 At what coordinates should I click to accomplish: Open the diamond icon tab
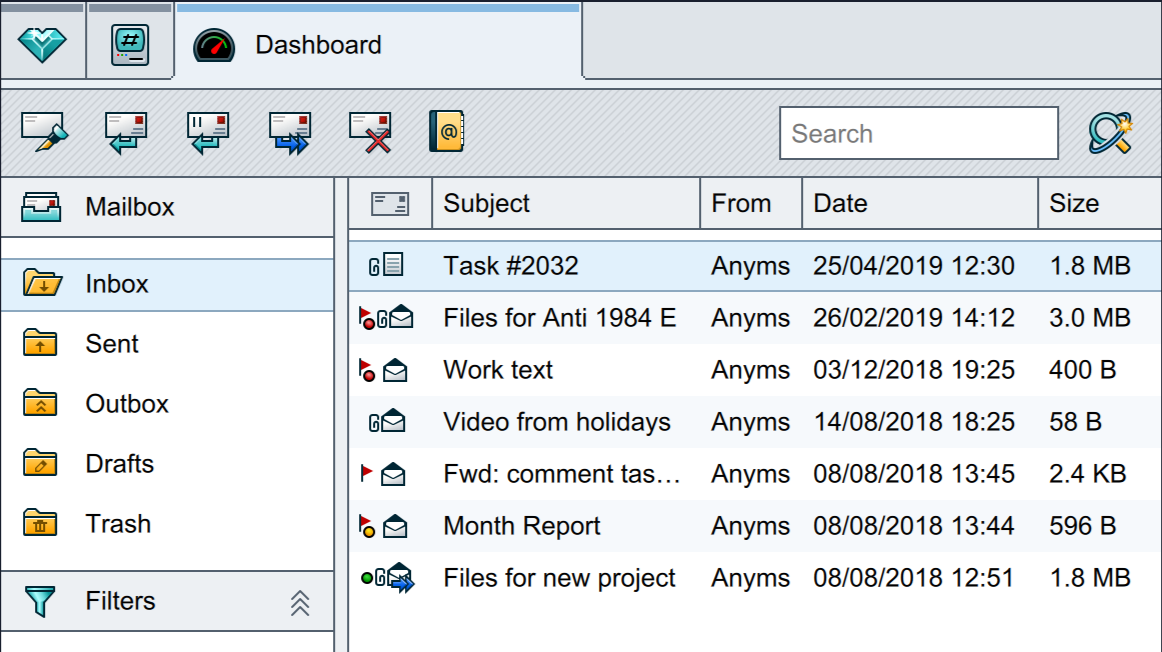click(x=42, y=45)
